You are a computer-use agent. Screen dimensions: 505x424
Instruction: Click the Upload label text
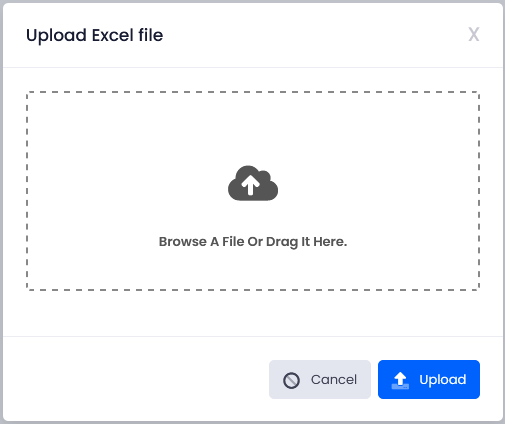[x=443, y=380]
